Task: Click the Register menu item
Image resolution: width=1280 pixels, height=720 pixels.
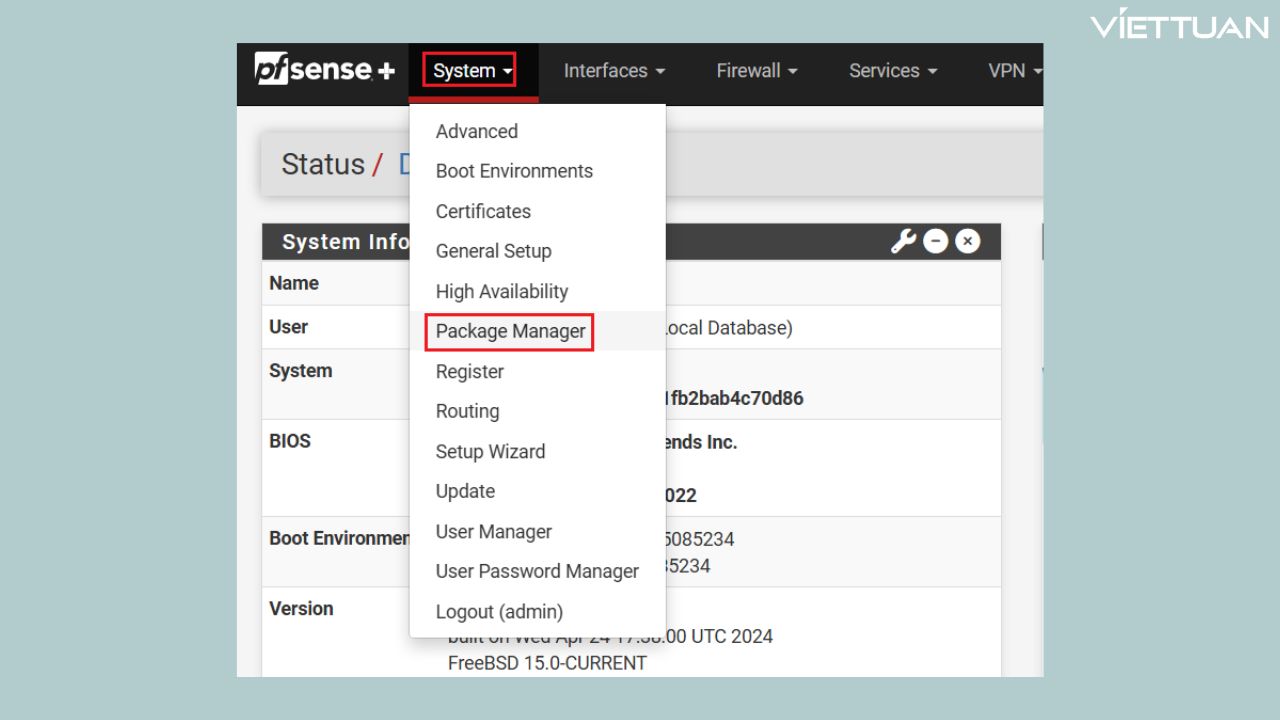Action: click(x=470, y=371)
